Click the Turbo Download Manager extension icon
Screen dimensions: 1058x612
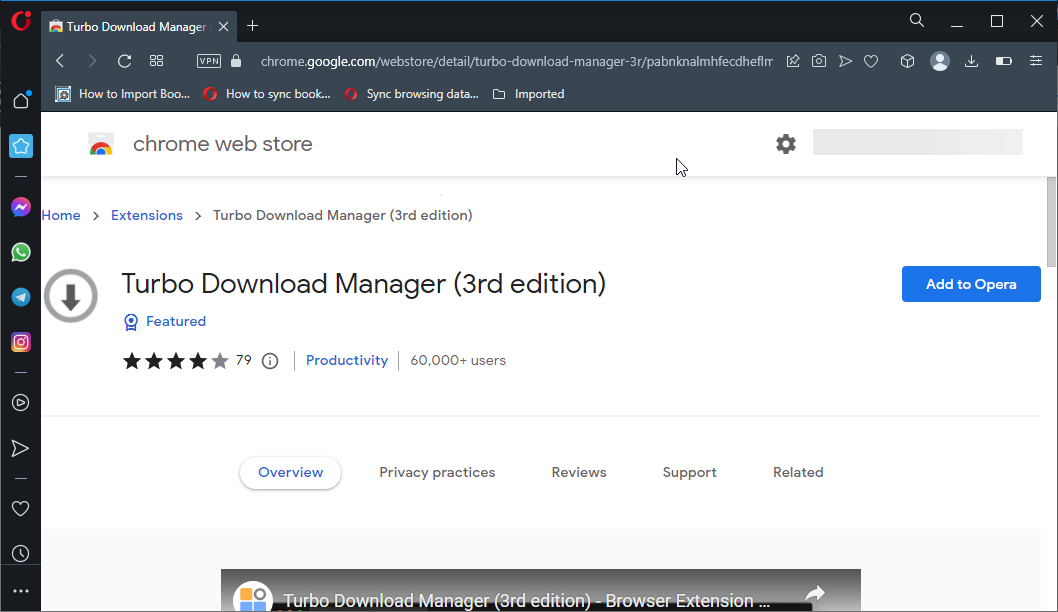point(71,296)
